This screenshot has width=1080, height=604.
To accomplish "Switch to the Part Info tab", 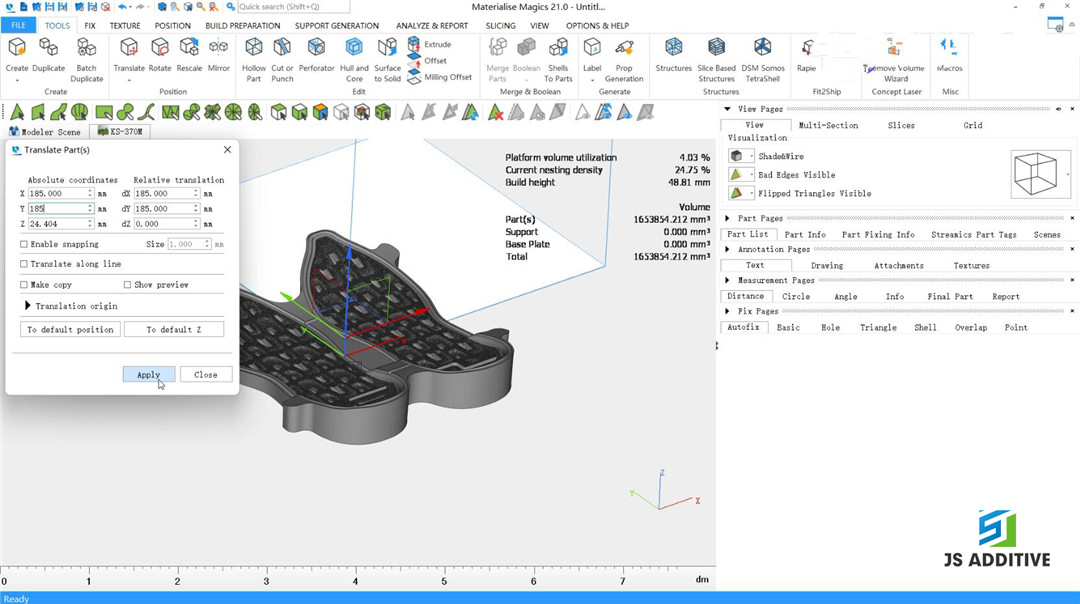I will coord(805,235).
